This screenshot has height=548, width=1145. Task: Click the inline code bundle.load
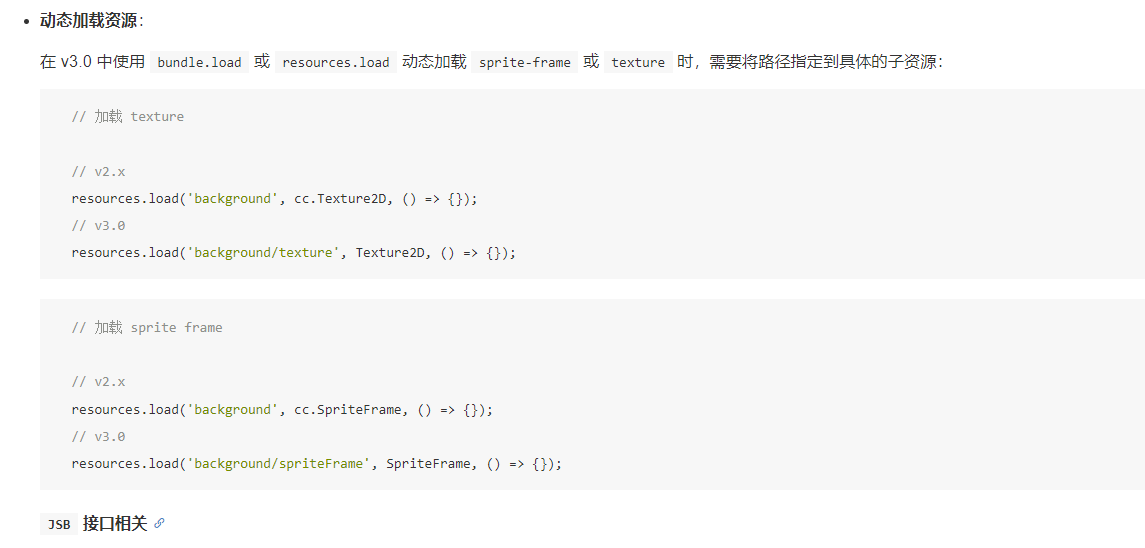click(x=199, y=62)
